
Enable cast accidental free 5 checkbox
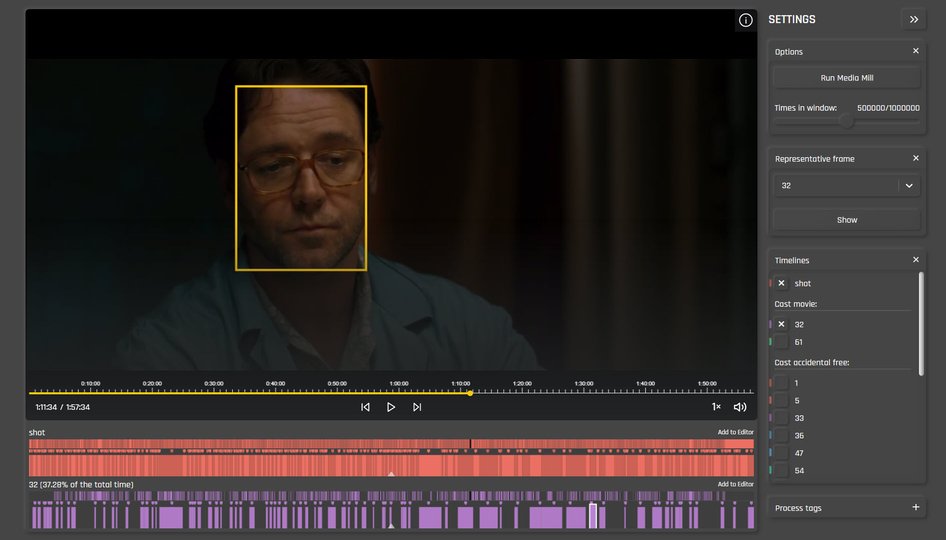pyautogui.click(x=781, y=400)
